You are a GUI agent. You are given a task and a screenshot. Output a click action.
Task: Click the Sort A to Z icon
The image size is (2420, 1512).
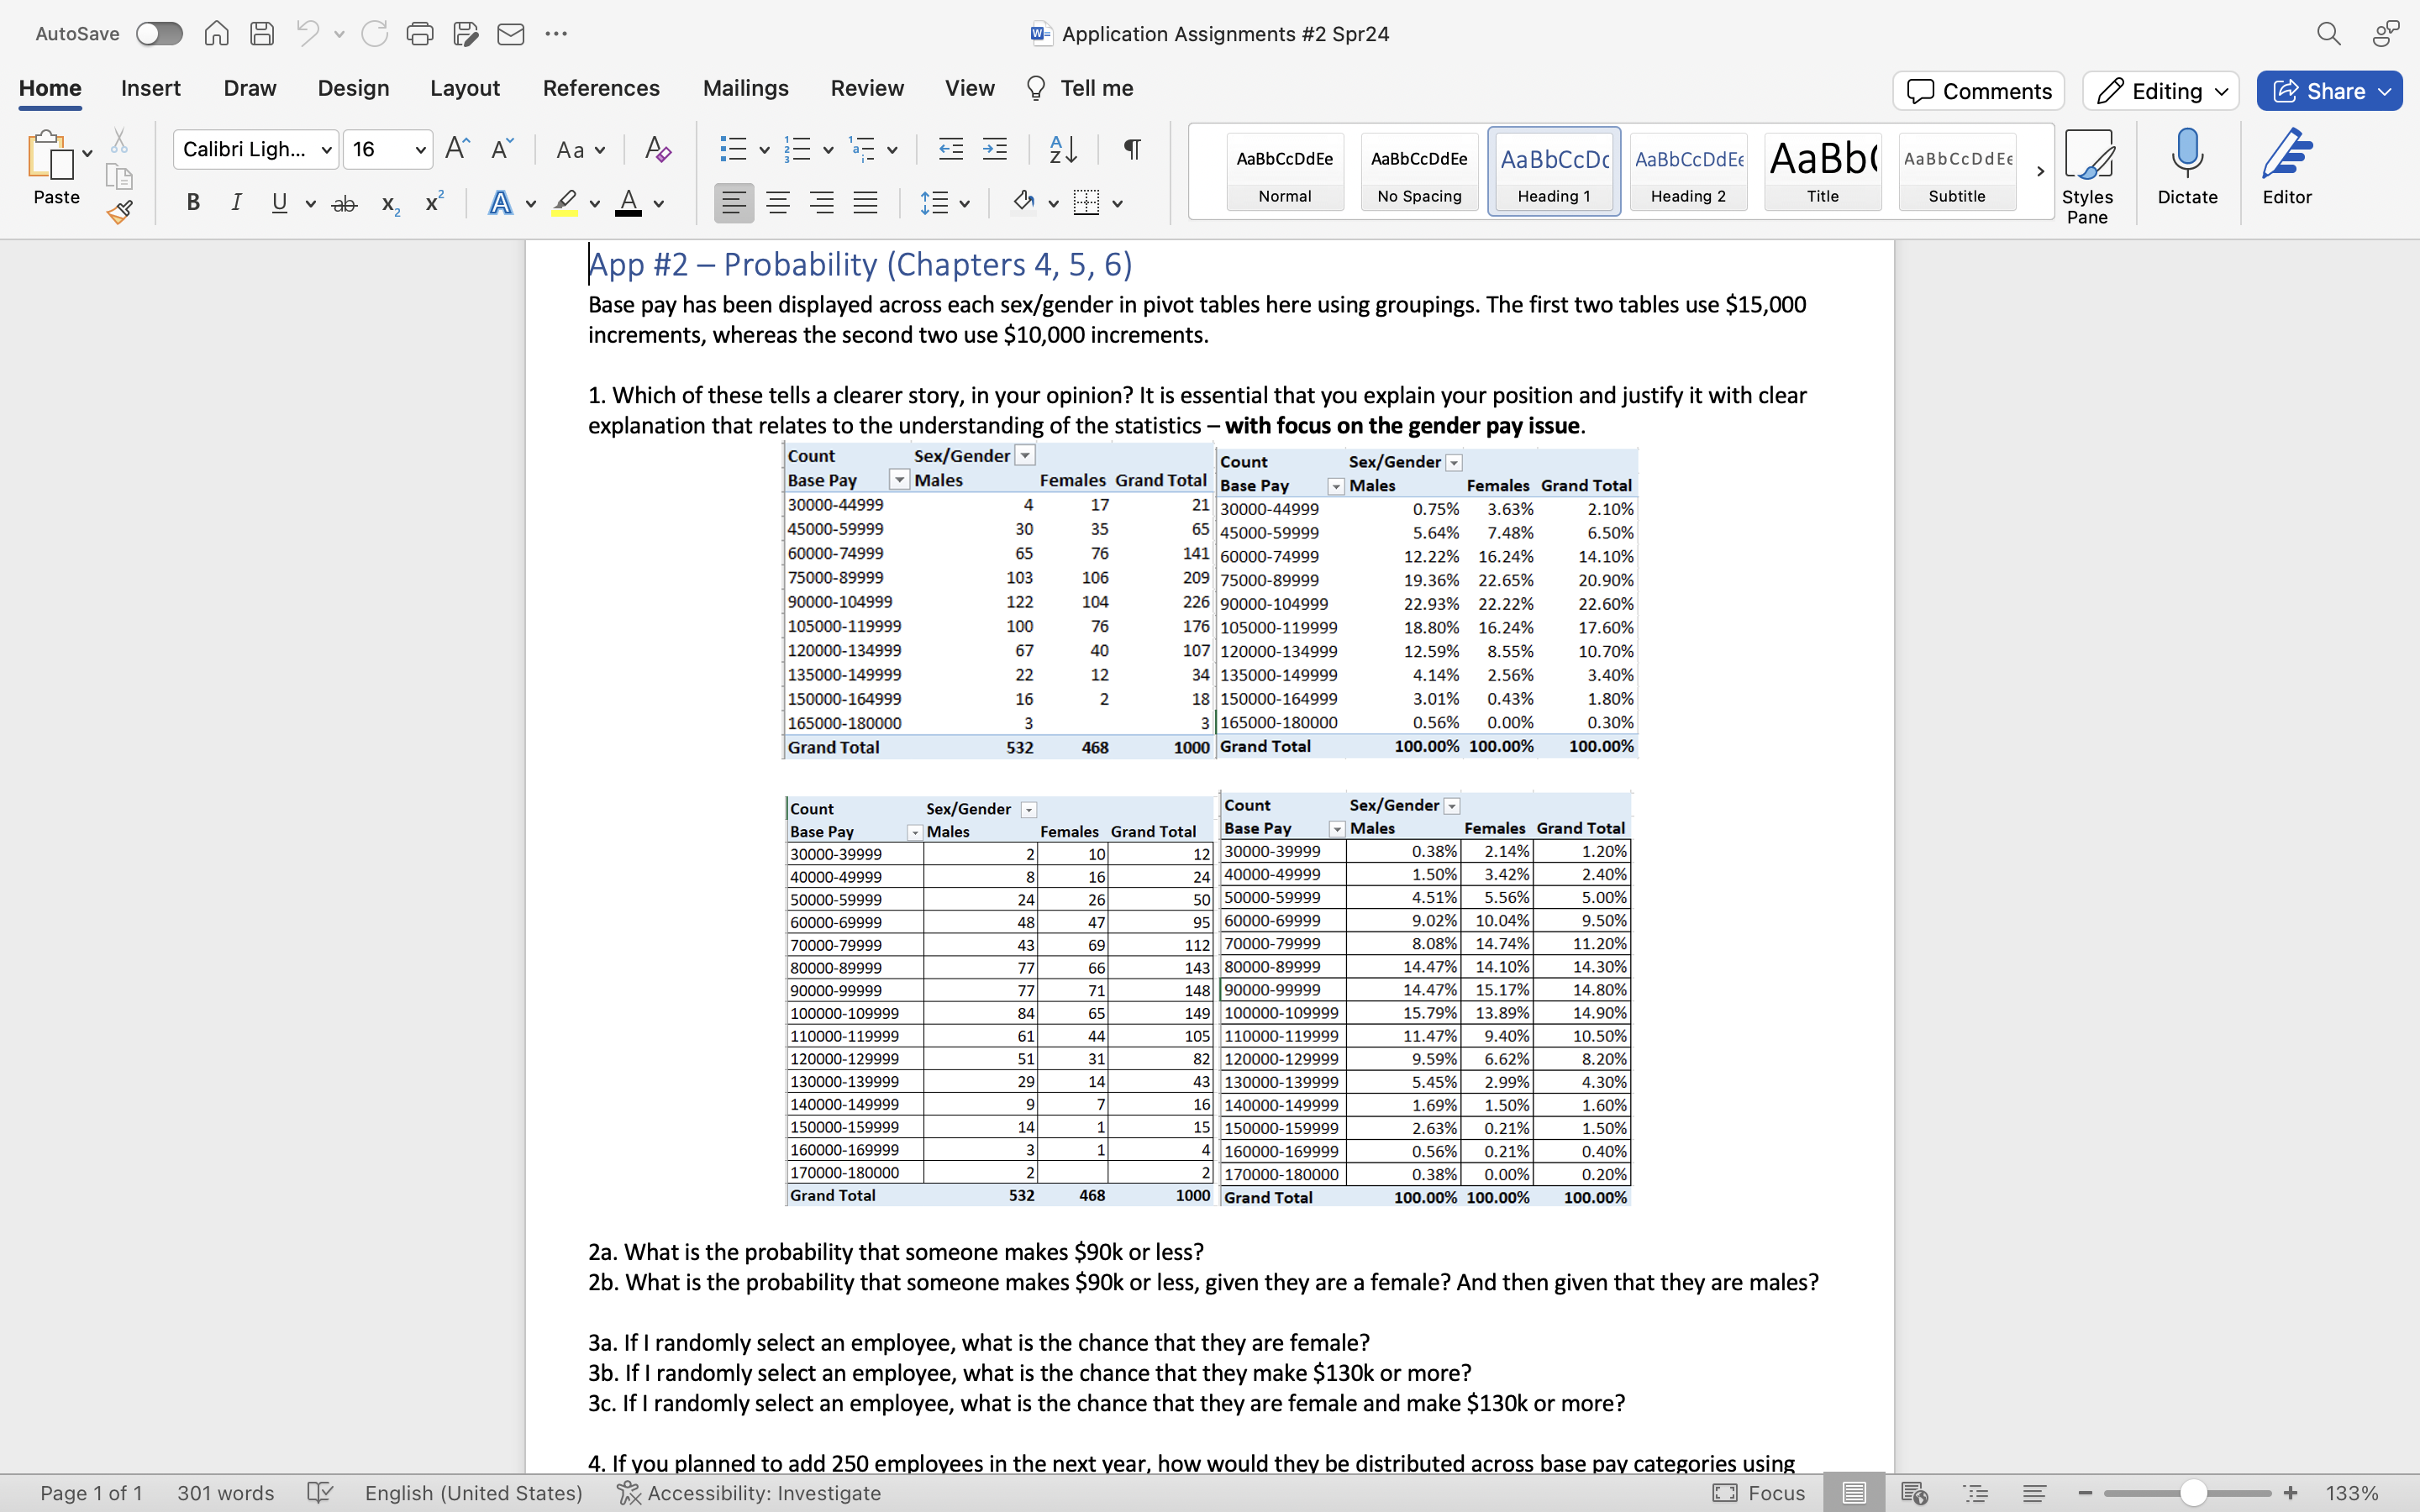(x=1063, y=150)
